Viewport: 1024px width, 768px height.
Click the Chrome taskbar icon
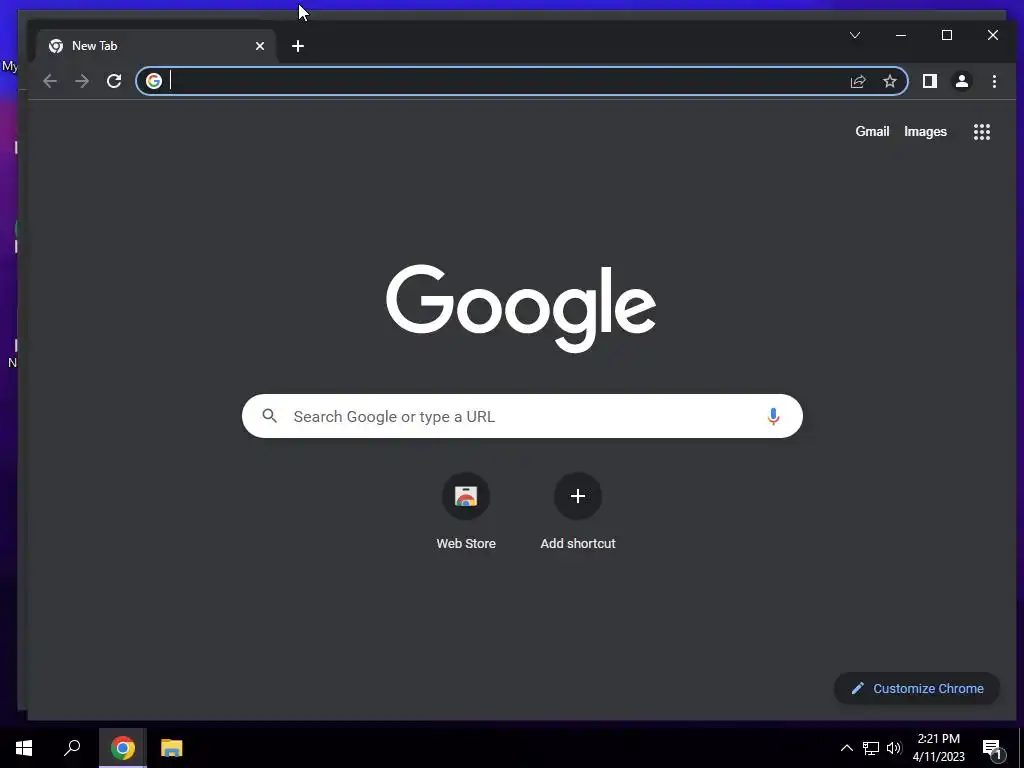123,748
